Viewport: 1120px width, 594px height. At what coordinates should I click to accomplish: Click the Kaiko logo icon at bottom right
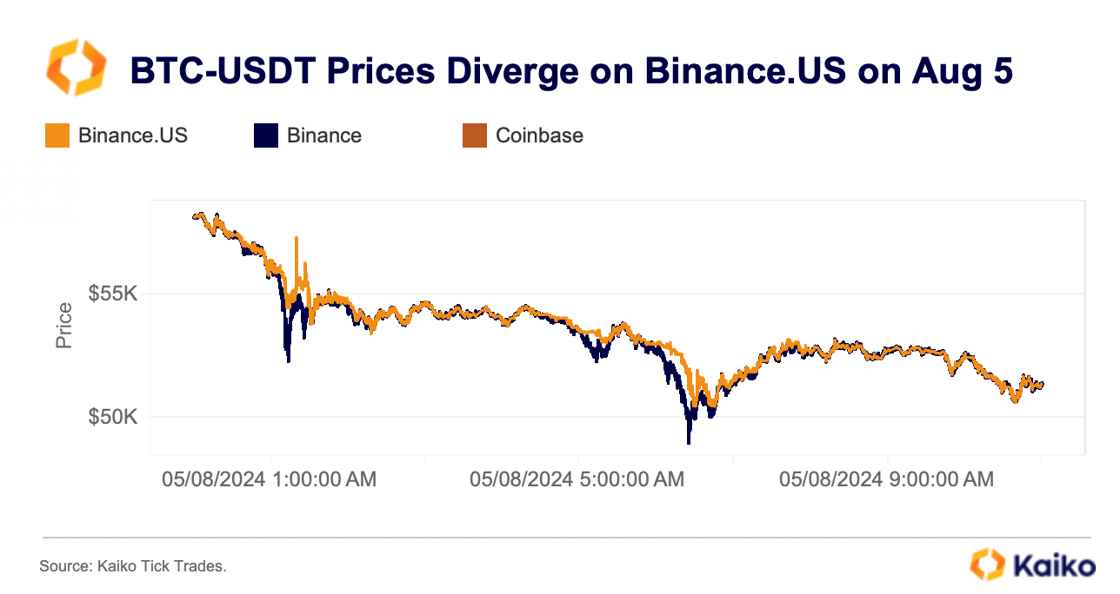[x=988, y=564]
